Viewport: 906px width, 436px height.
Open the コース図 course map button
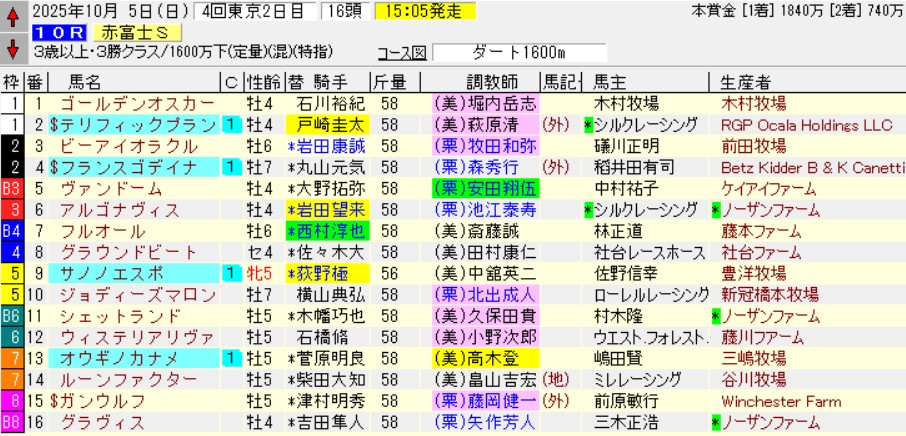click(x=402, y=52)
